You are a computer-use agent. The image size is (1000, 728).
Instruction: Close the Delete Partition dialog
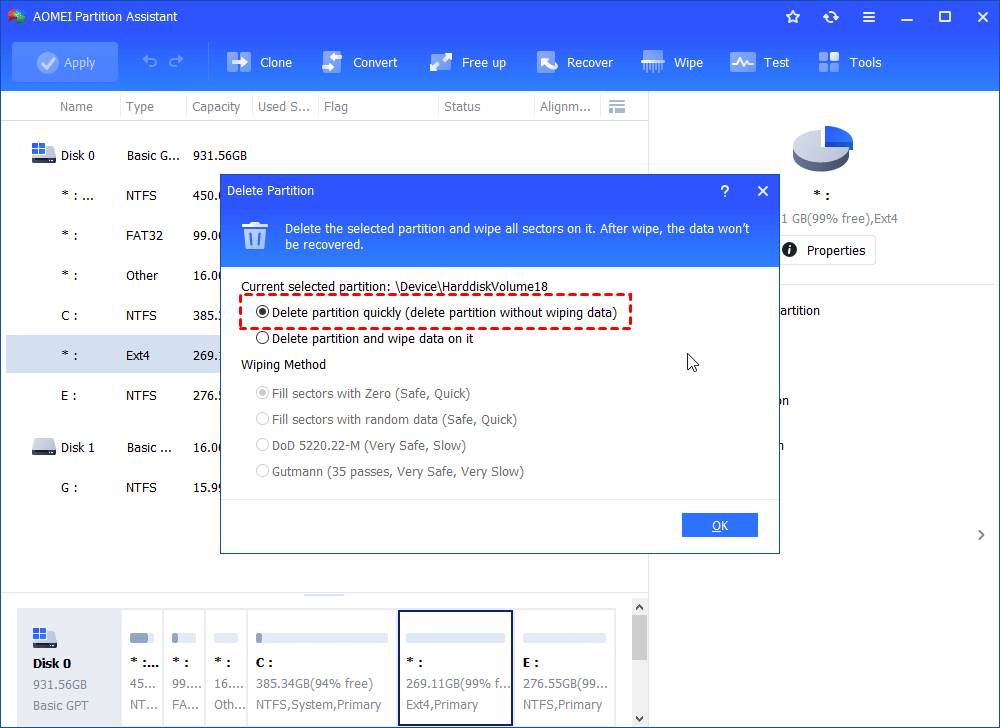(763, 191)
